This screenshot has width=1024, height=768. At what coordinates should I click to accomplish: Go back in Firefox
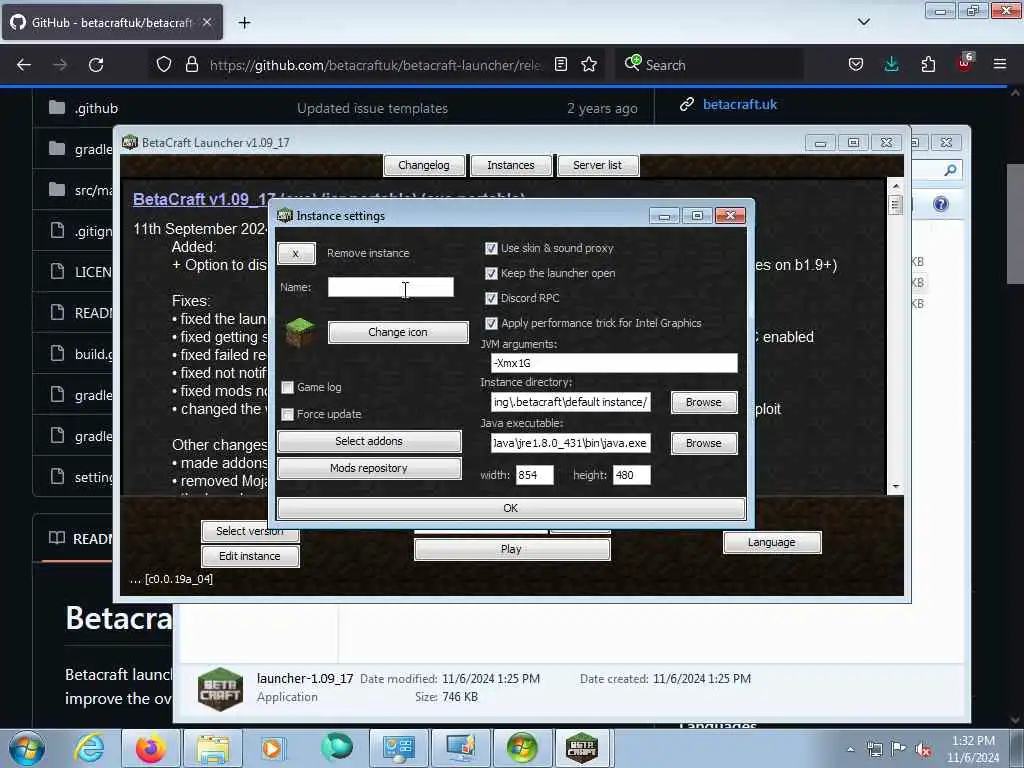click(24, 65)
